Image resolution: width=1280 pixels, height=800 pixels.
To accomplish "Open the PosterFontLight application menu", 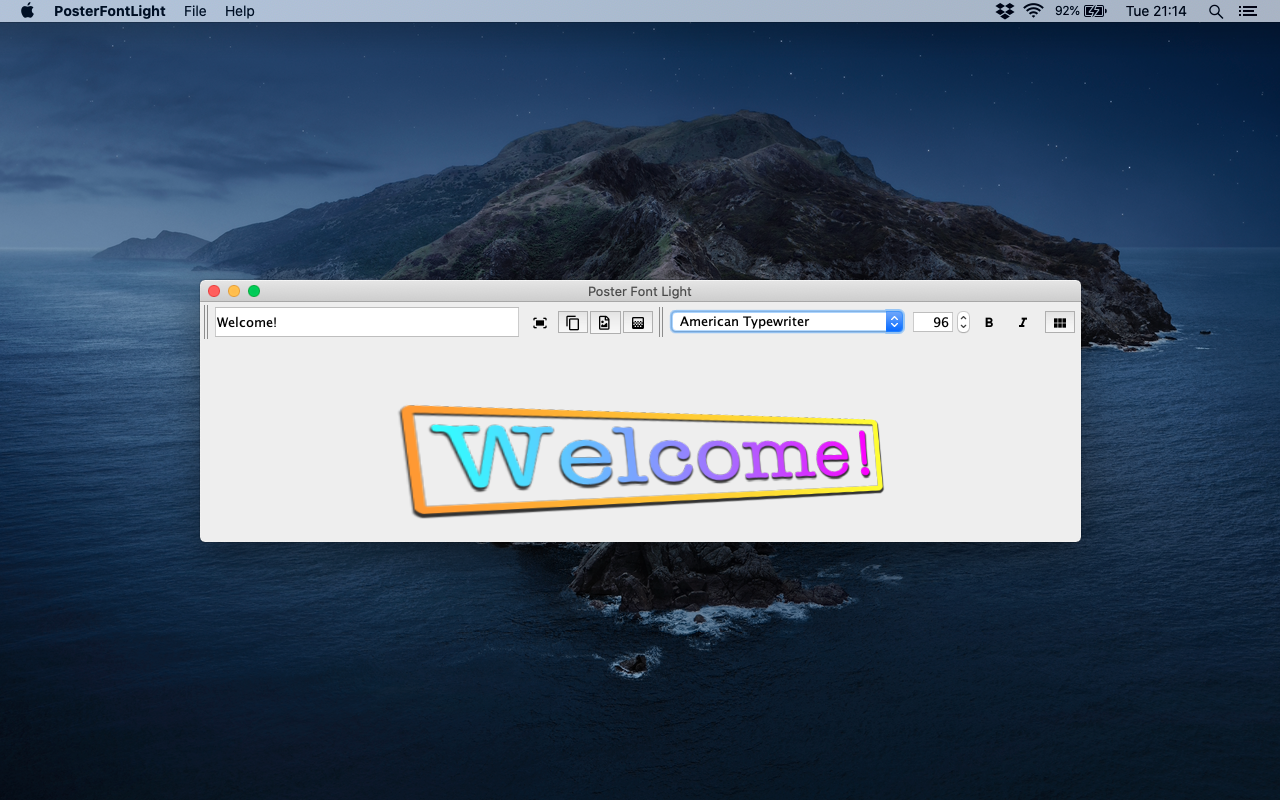I will tap(110, 11).
